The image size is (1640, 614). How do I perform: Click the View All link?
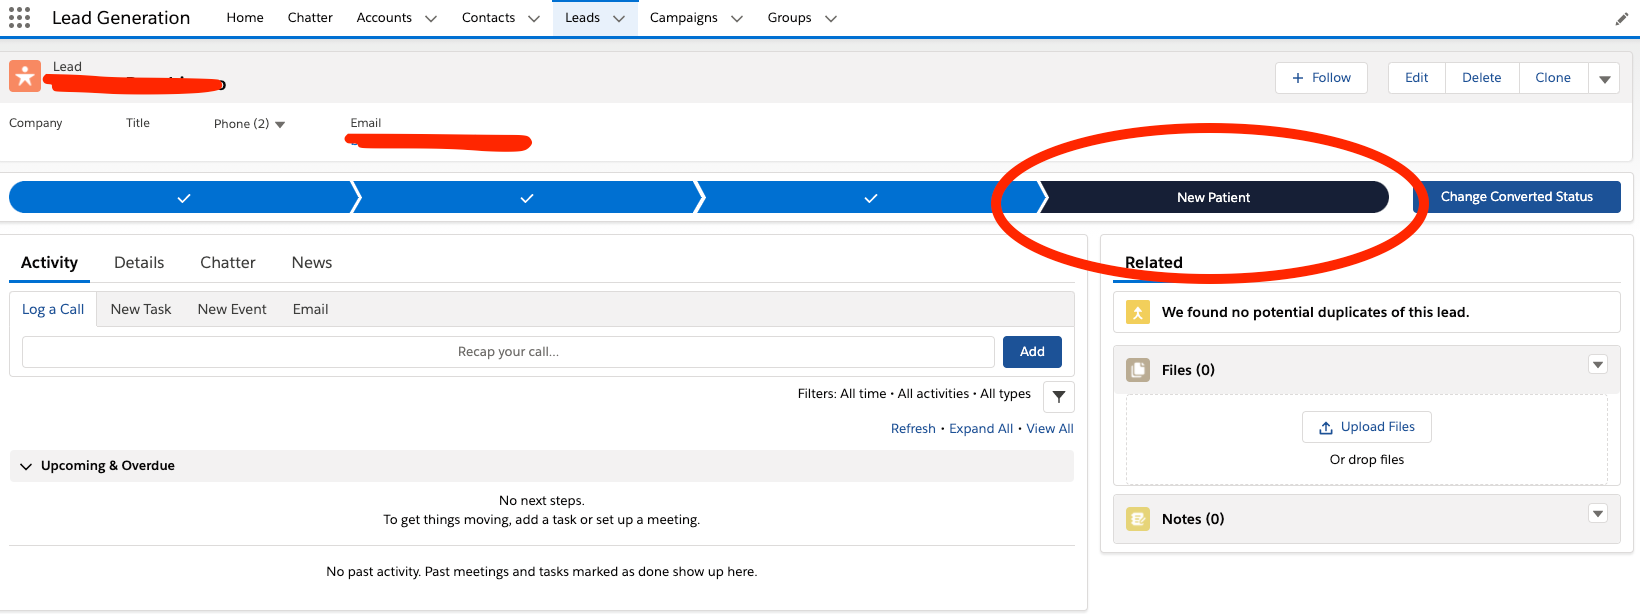click(1050, 428)
